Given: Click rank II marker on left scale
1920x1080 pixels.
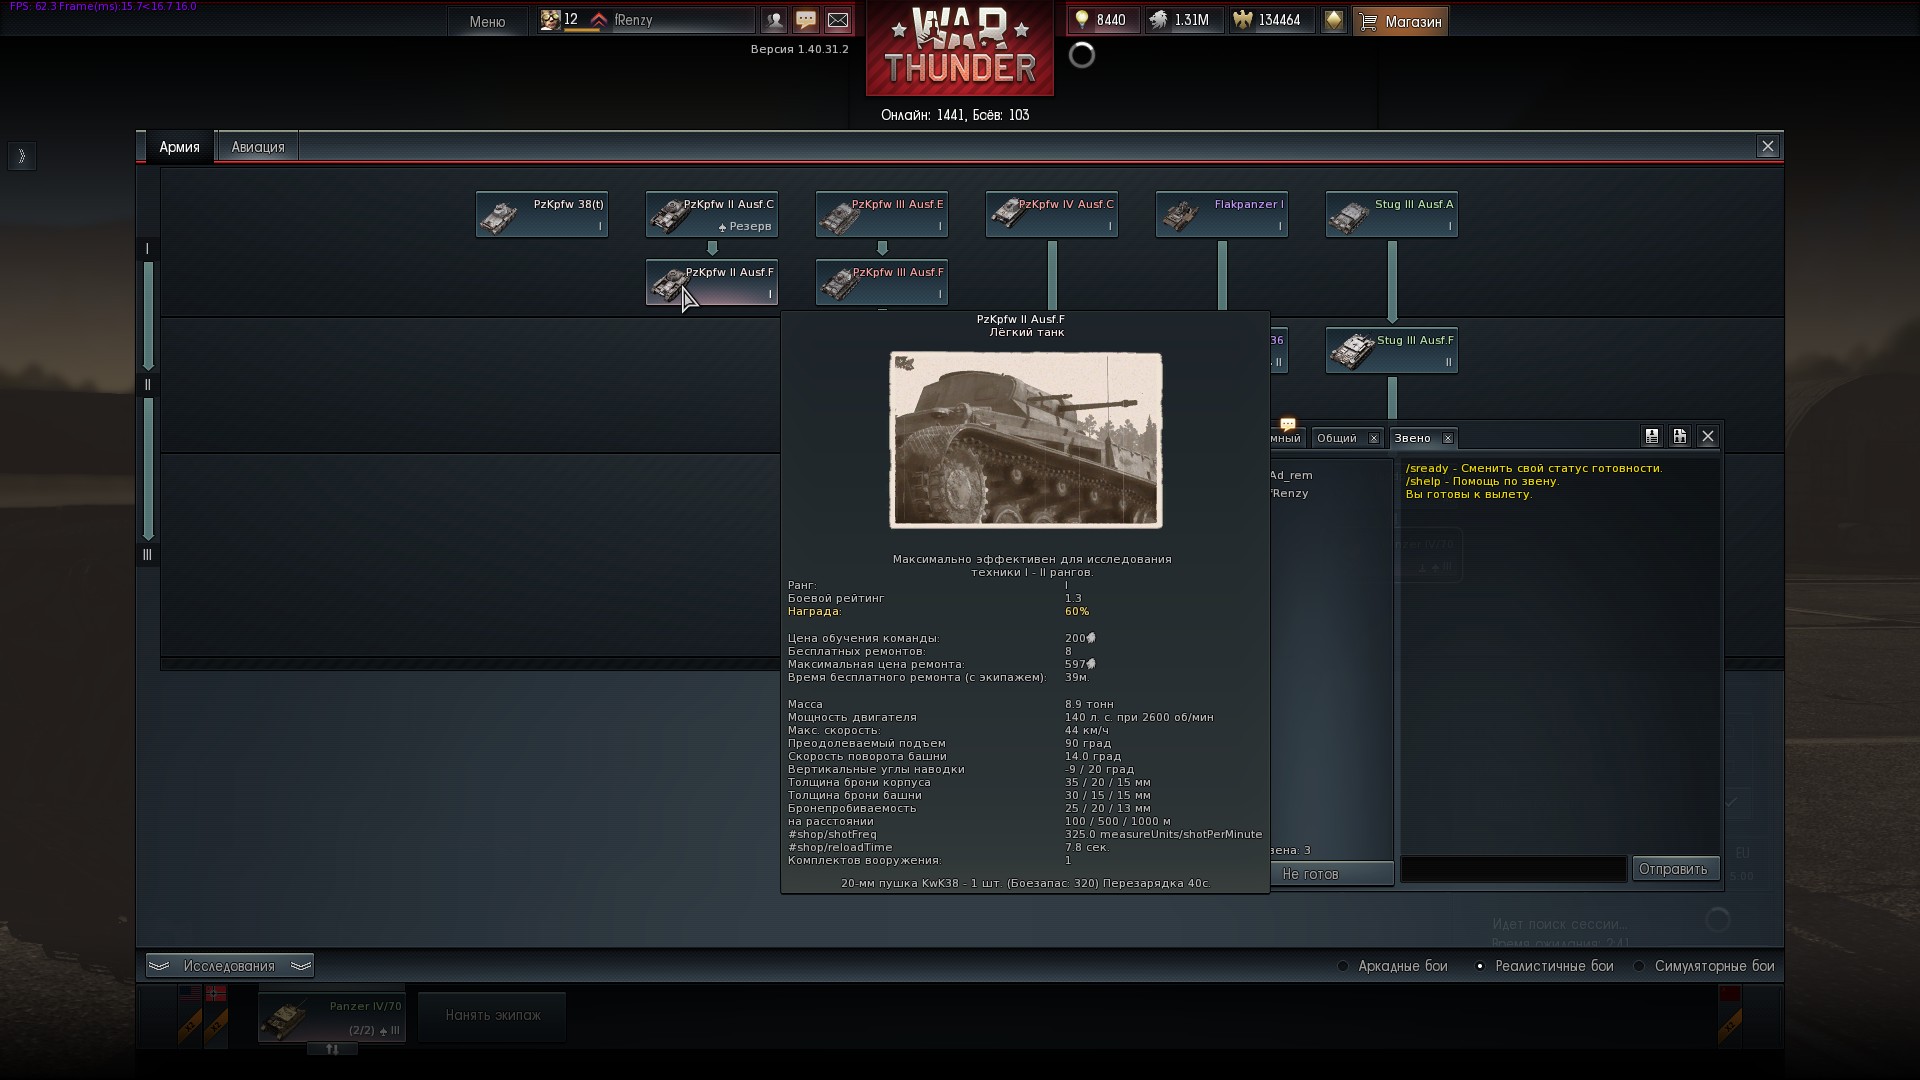Looking at the screenshot, I should [147, 385].
